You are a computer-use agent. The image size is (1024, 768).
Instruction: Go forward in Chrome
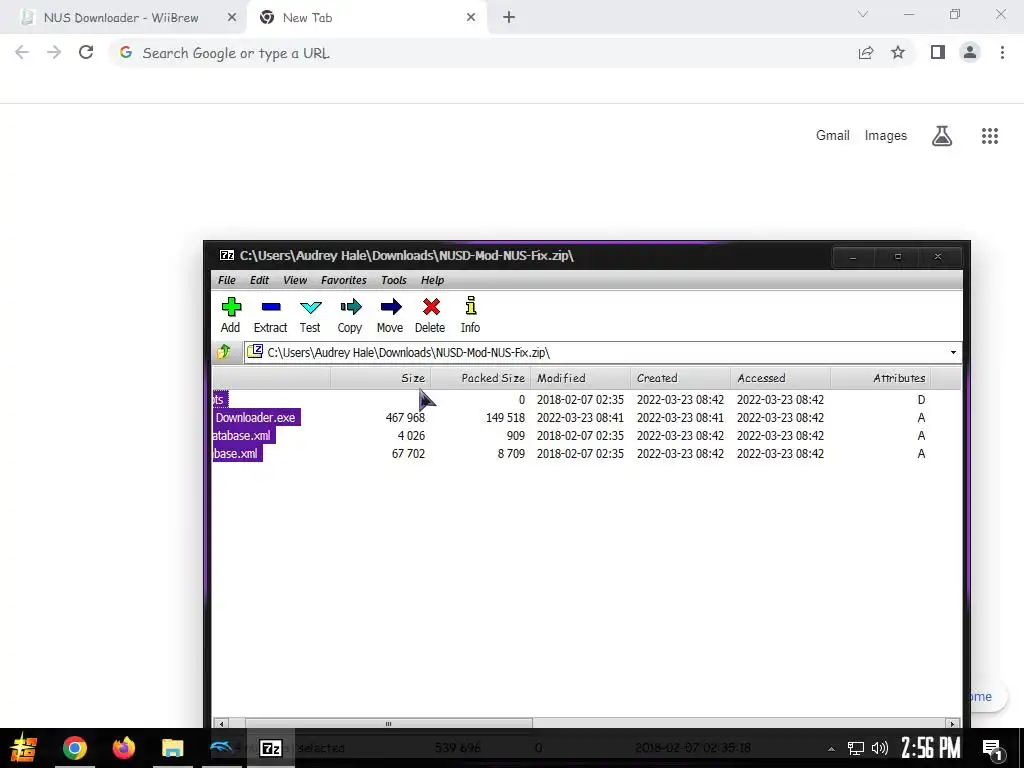click(x=54, y=52)
